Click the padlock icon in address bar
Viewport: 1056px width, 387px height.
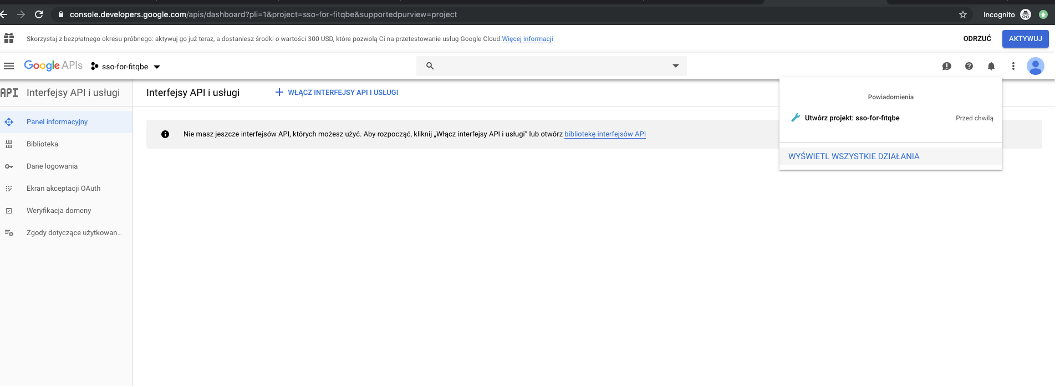[x=61, y=14]
